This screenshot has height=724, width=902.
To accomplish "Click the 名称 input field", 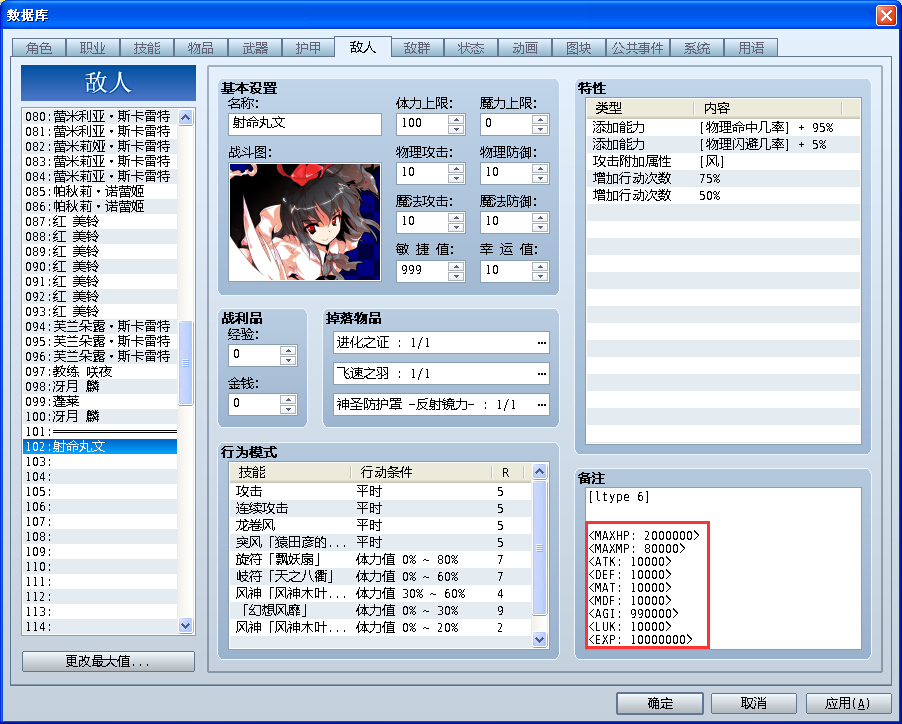I will pyautogui.click(x=305, y=124).
